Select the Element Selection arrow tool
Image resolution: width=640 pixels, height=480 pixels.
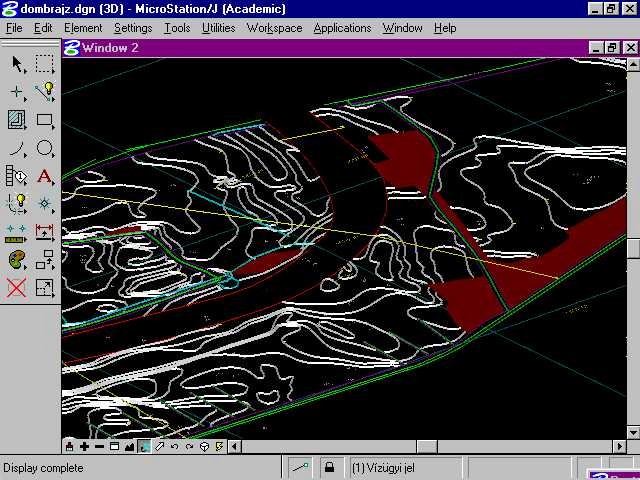pos(17,64)
